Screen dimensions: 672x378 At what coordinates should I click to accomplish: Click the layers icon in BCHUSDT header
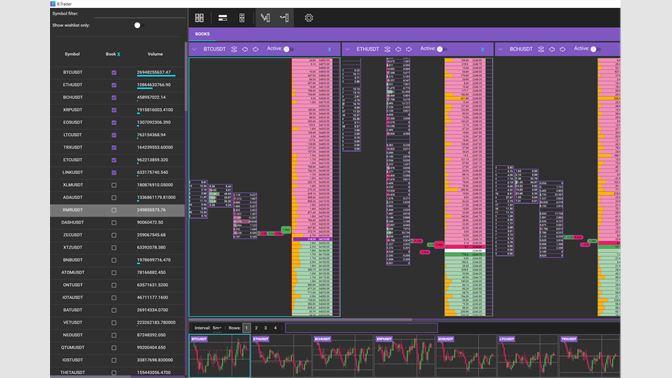[541, 49]
